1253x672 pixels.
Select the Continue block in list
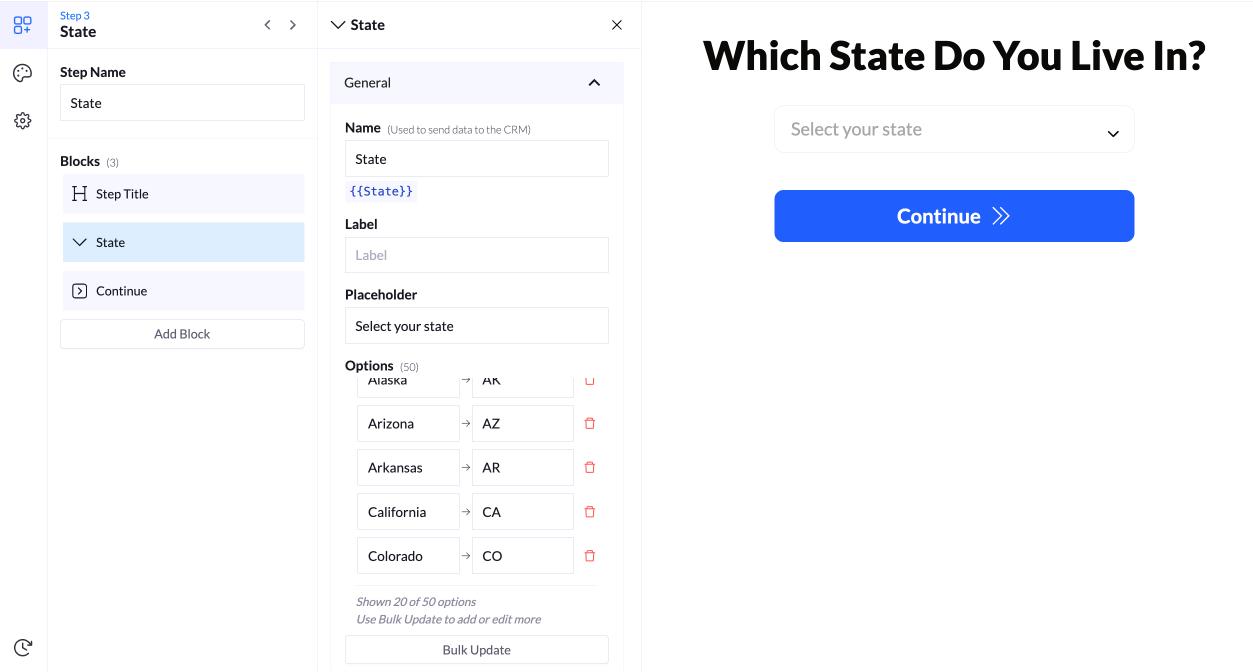pyautogui.click(x=183, y=291)
